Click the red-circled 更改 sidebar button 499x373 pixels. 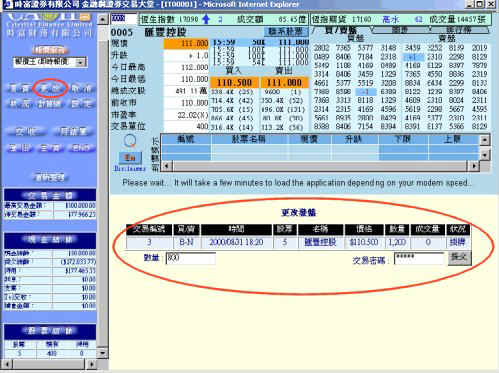click(x=50, y=88)
